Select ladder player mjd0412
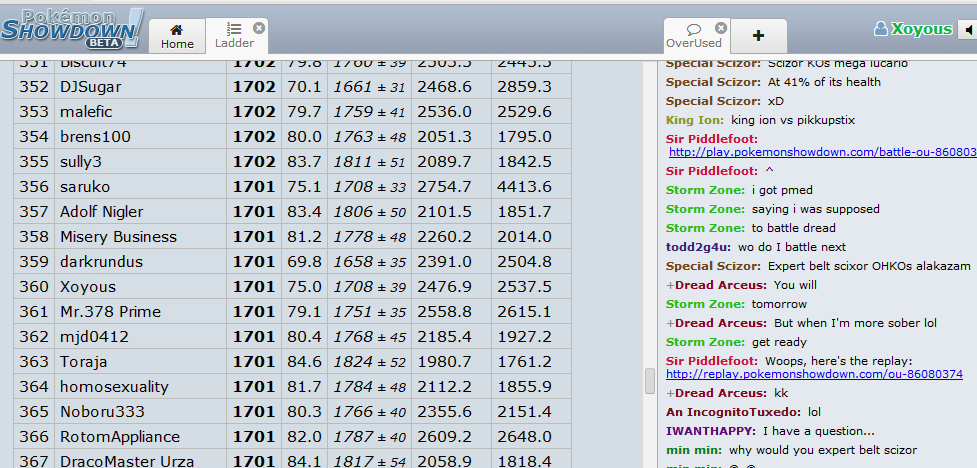This screenshot has height=468, width=977. [x=94, y=337]
